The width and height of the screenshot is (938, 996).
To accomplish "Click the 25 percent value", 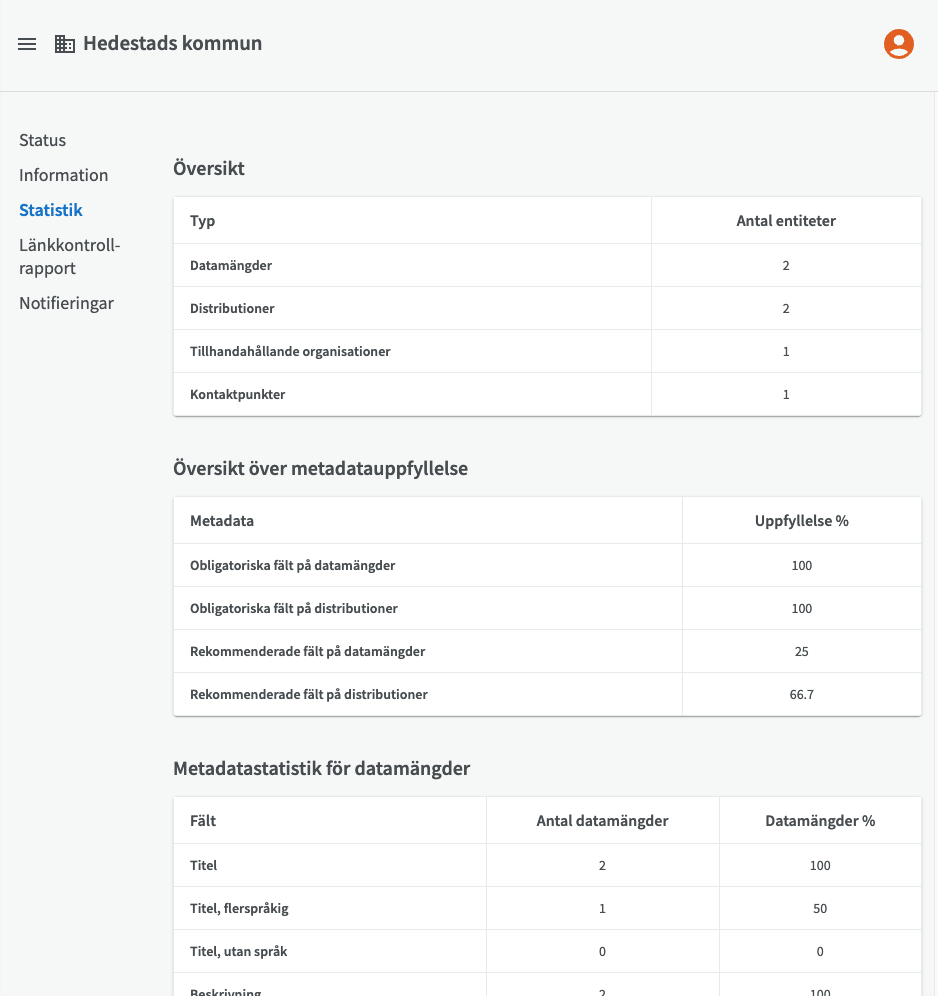I will coord(801,652).
